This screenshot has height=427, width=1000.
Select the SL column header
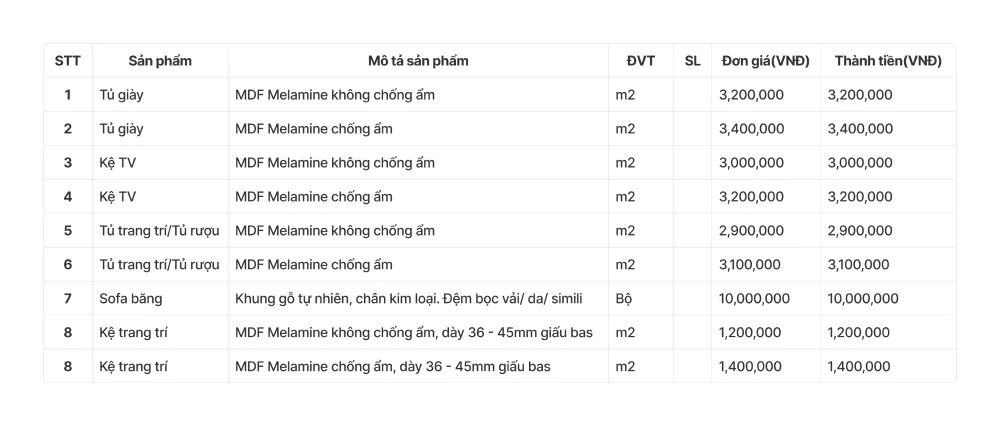[x=692, y=61]
